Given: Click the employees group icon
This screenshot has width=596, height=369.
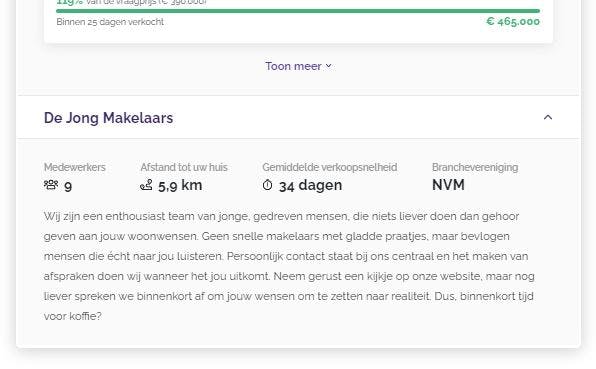Looking at the screenshot, I should pyautogui.click(x=51, y=185).
